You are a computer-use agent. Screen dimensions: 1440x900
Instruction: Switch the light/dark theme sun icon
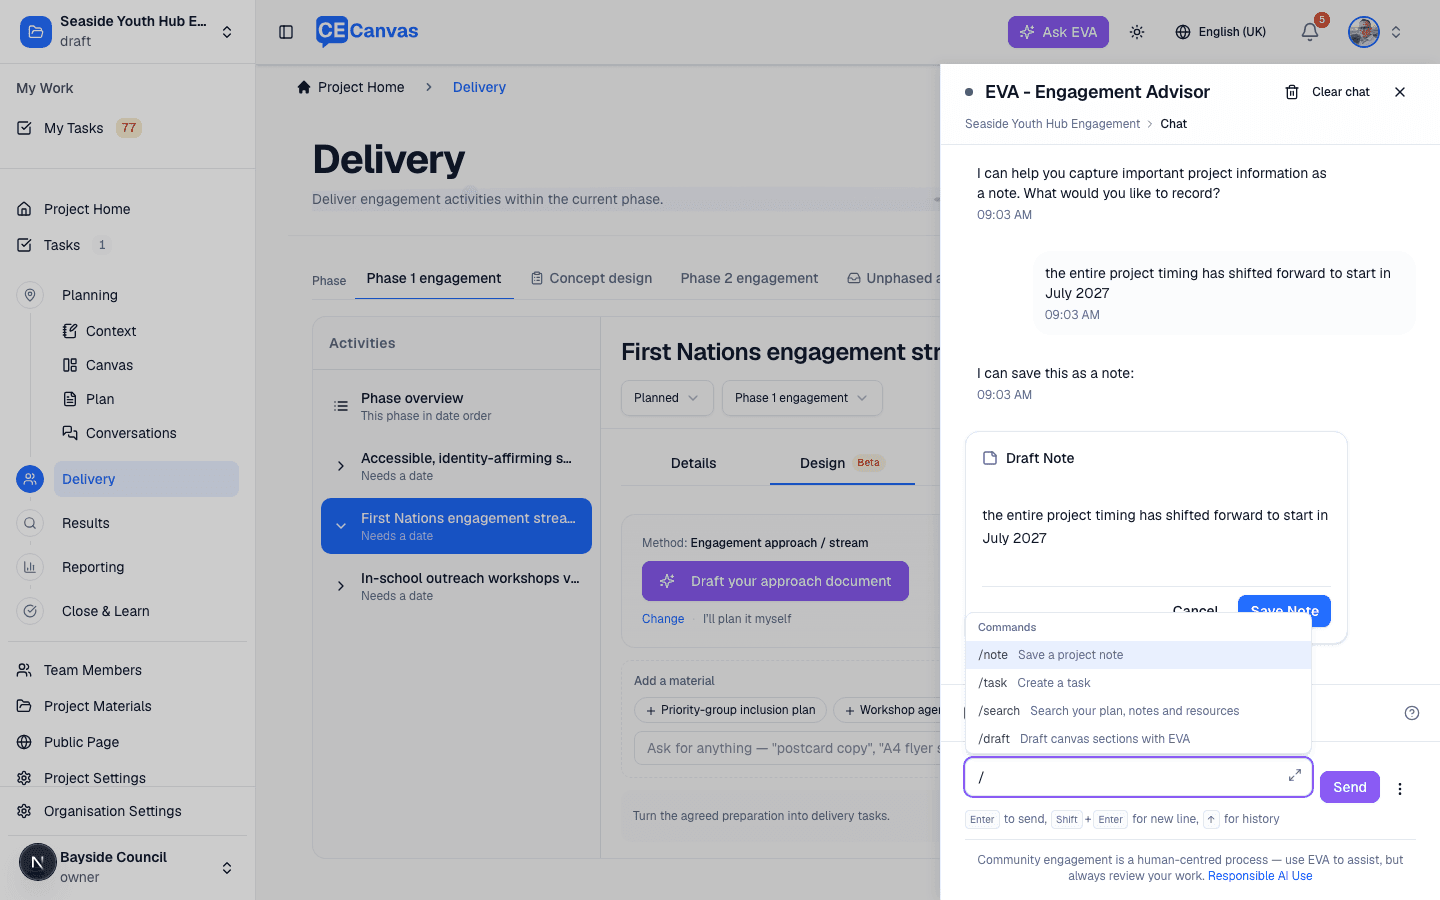click(1137, 32)
